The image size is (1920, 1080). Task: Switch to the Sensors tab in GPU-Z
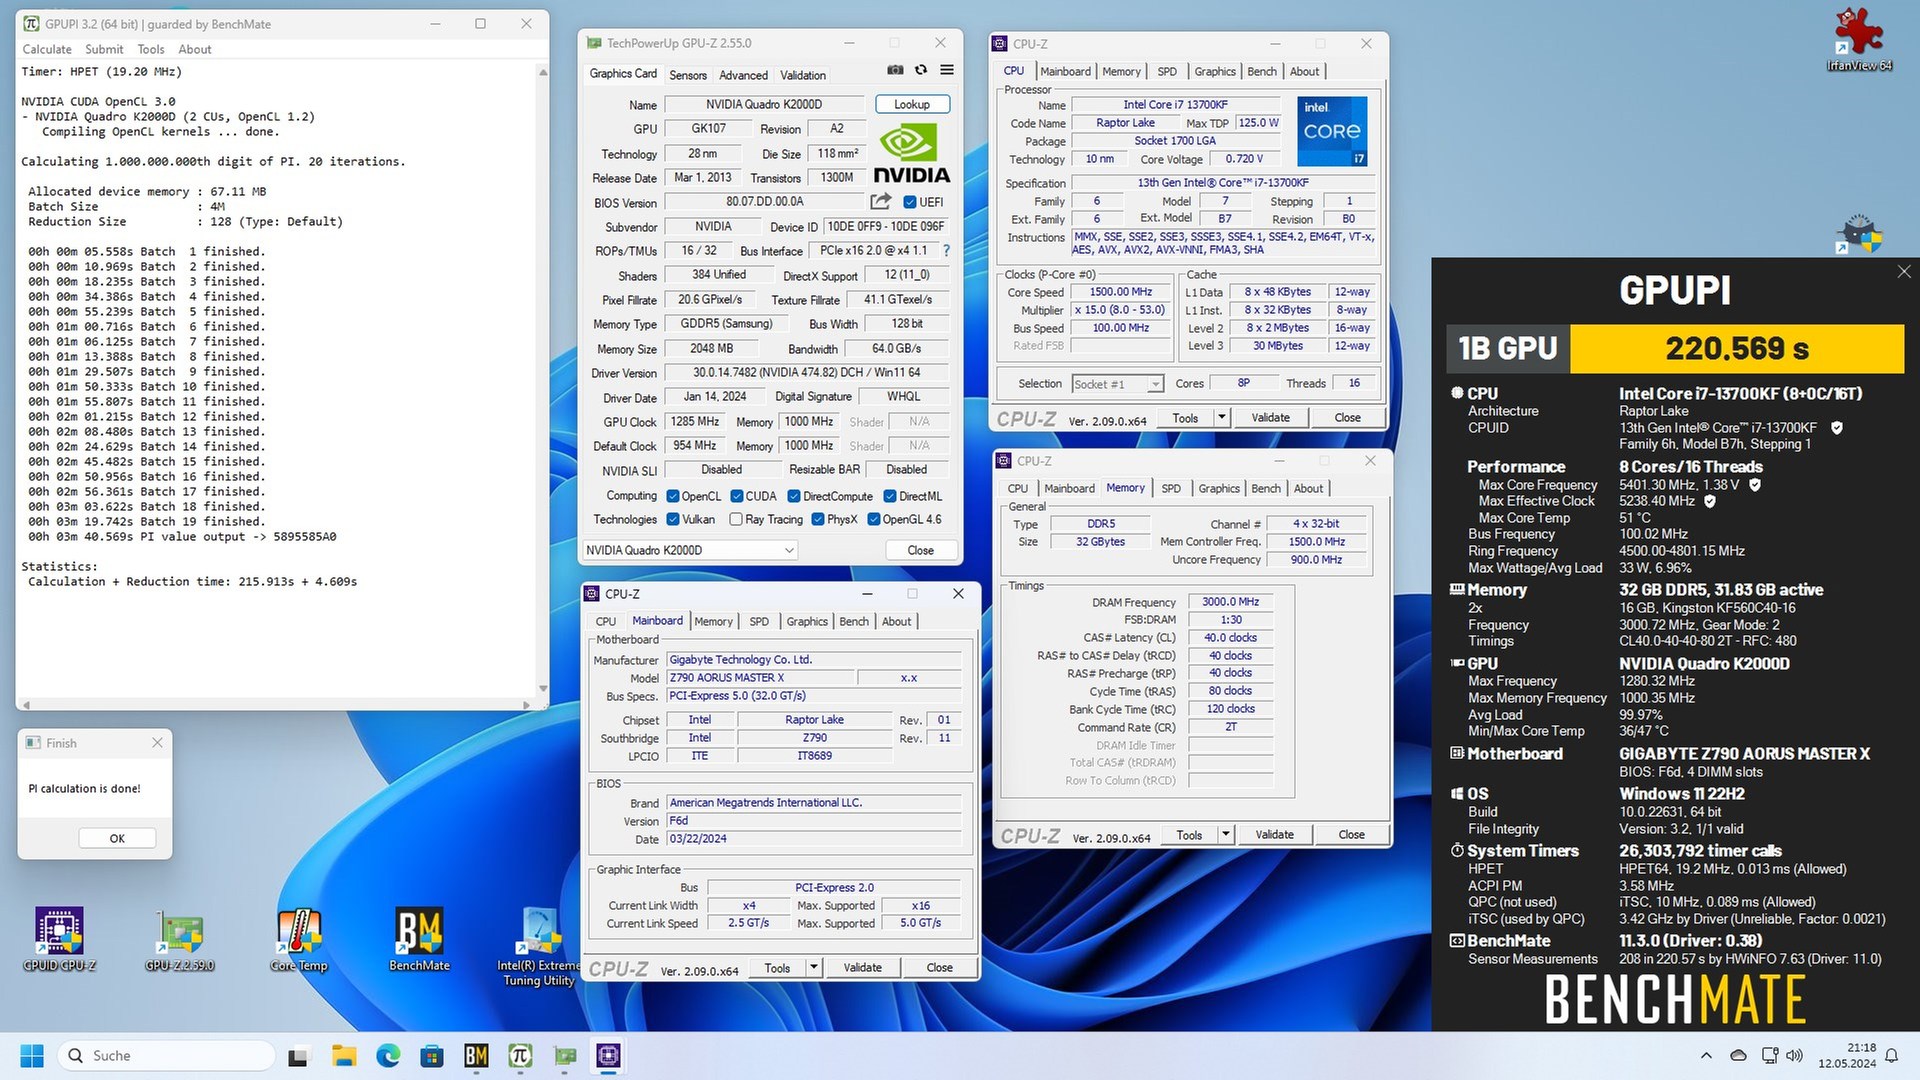(x=688, y=75)
